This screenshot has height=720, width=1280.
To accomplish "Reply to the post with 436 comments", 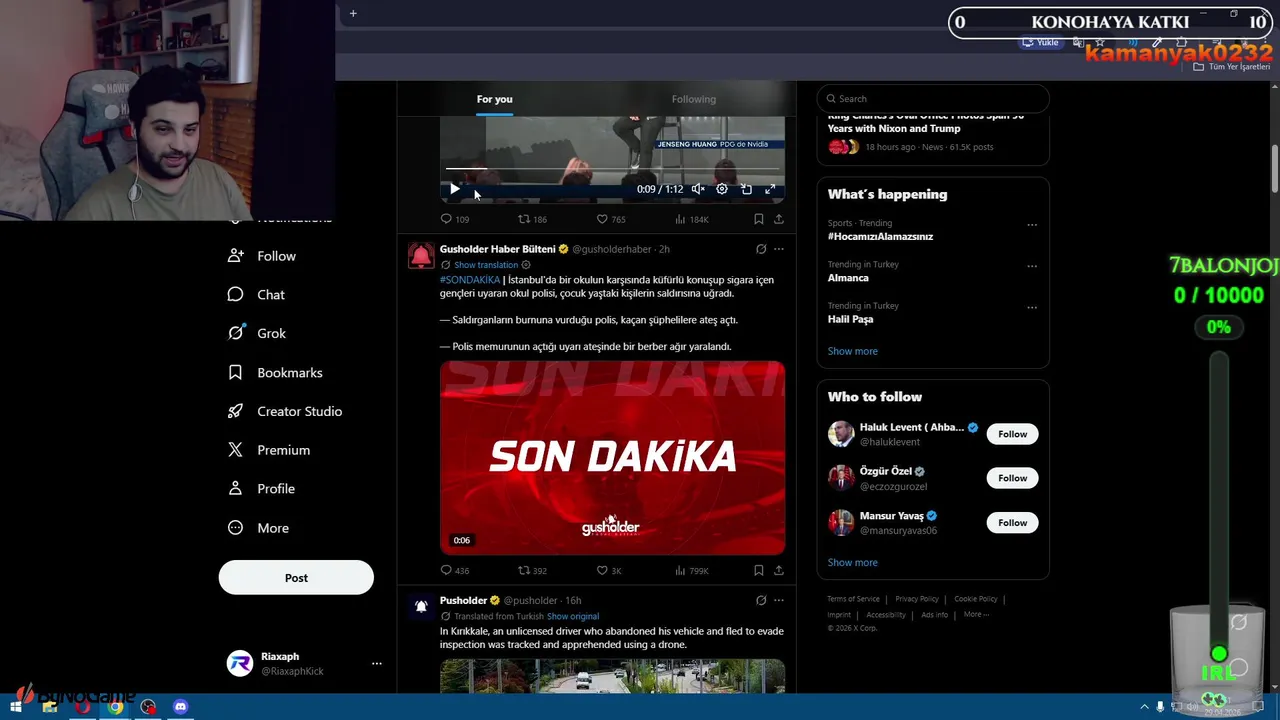I will (454, 571).
